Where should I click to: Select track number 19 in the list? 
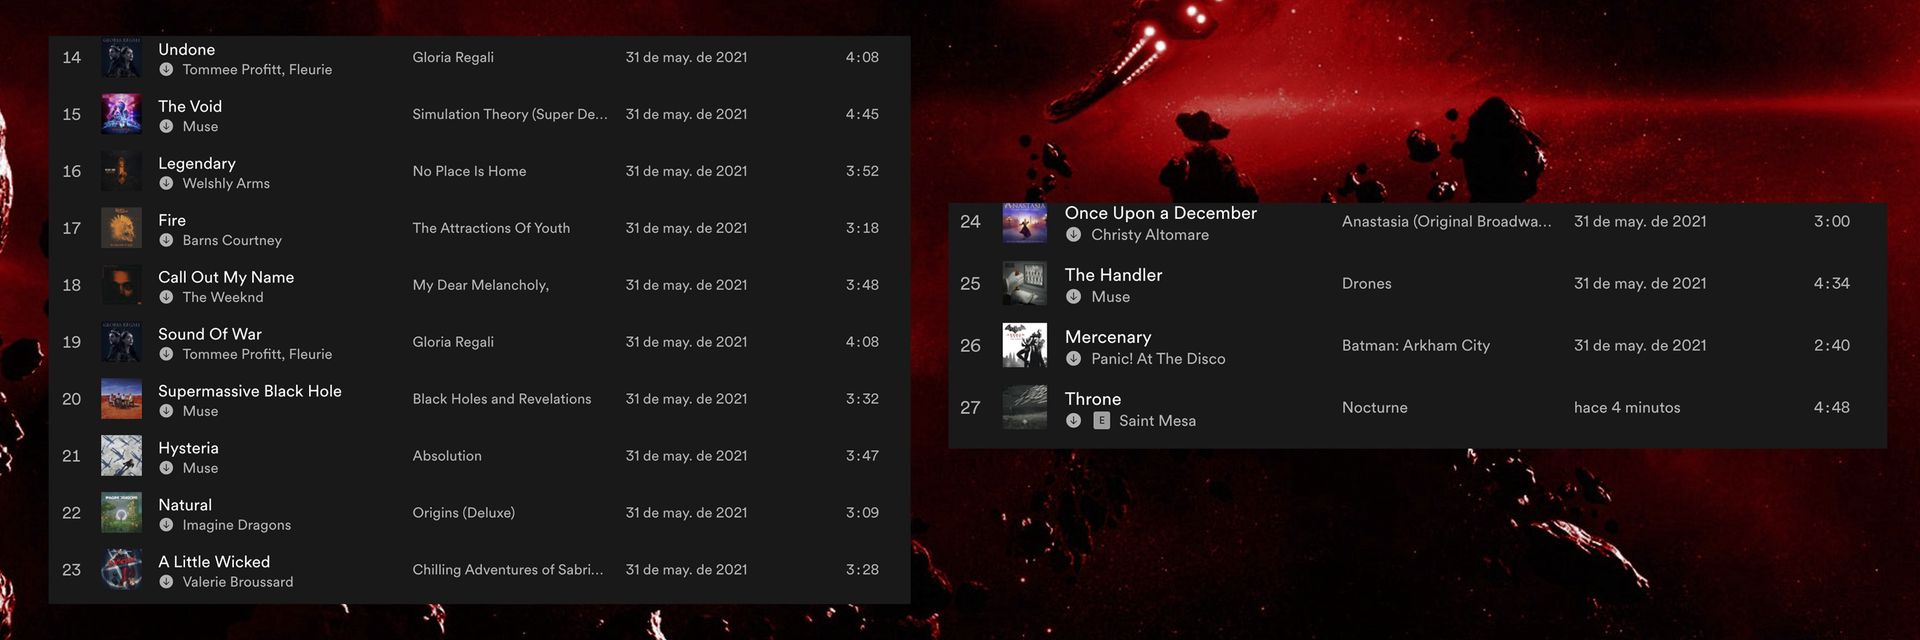(x=72, y=342)
